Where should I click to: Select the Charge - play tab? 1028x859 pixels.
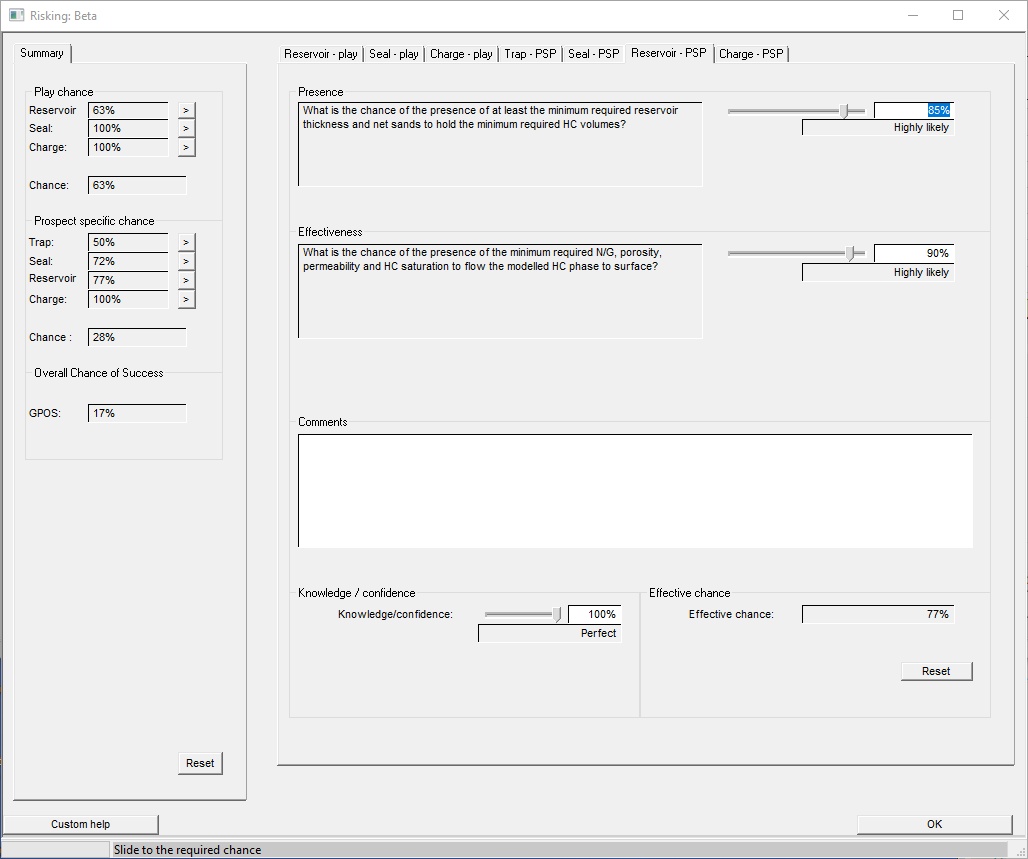pyautogui.click(x=461, y=54)
